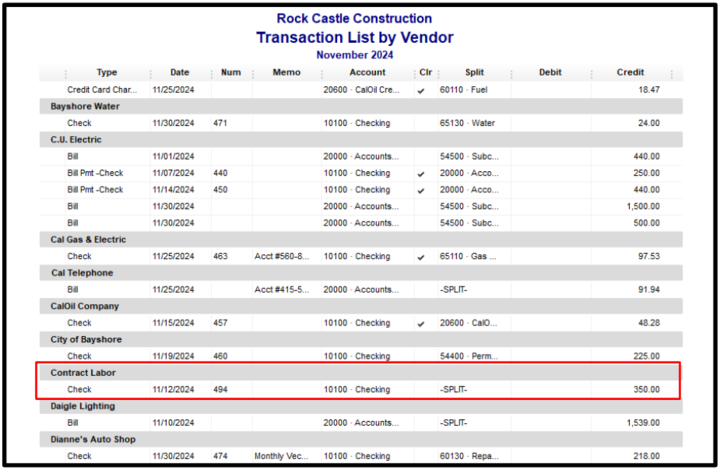Click the 350.00 credit amount

coord(647,389)
